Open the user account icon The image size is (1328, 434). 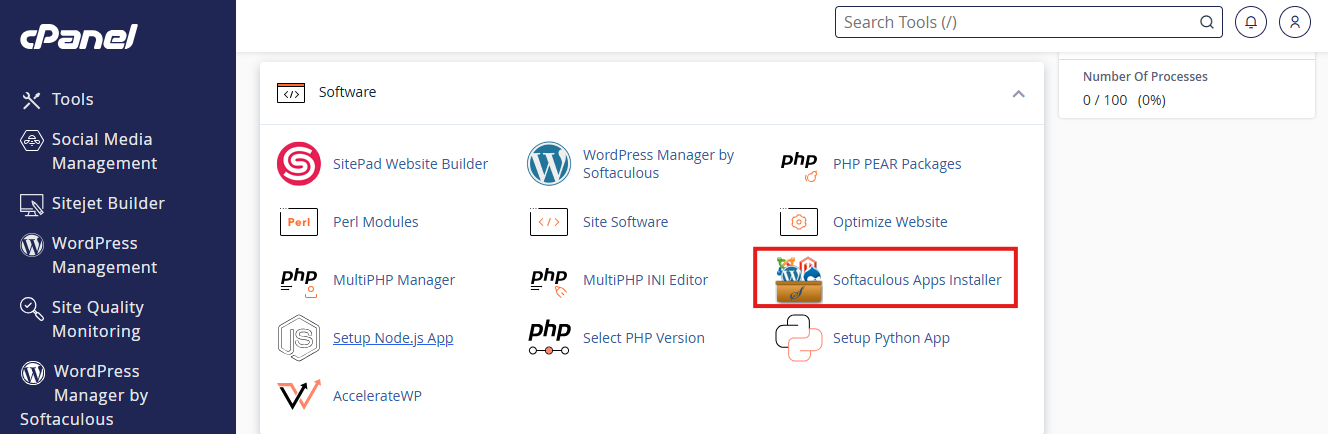[1295, 22]
